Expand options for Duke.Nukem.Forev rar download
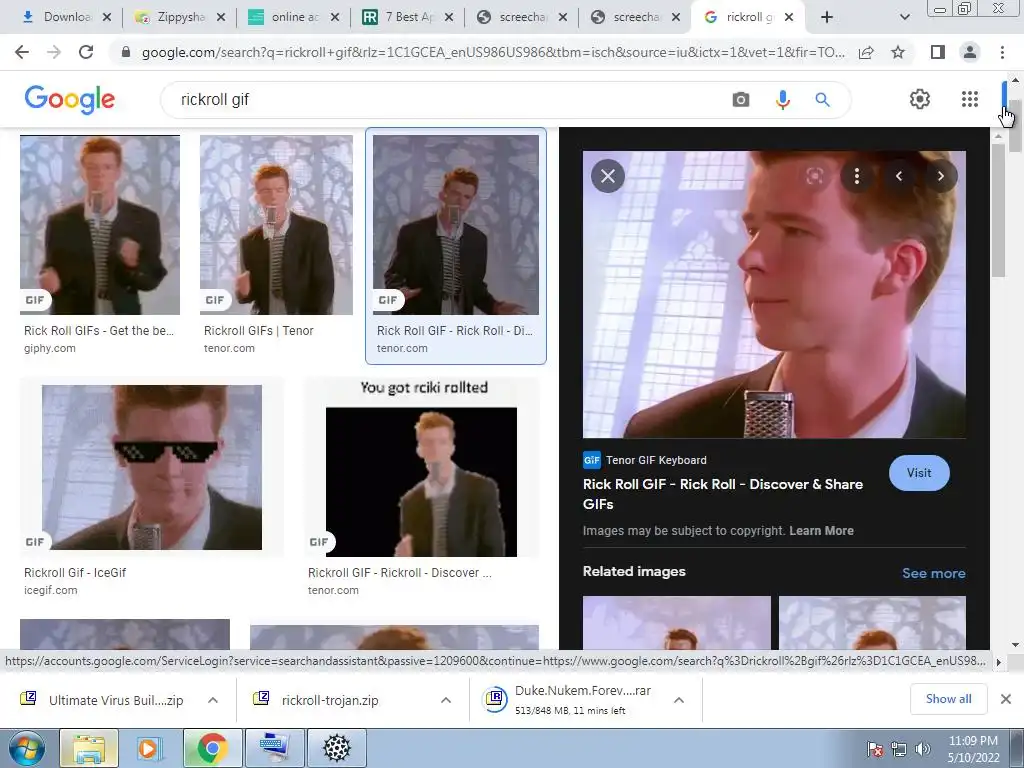Image resolution: width=1024 pixels, height=768 pixels. pos(679,700)
